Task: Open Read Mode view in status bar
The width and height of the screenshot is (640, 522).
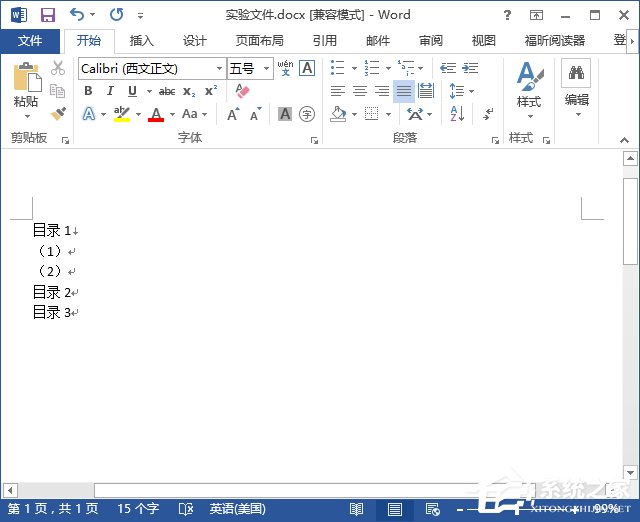Action: click(x=358, y=509)
